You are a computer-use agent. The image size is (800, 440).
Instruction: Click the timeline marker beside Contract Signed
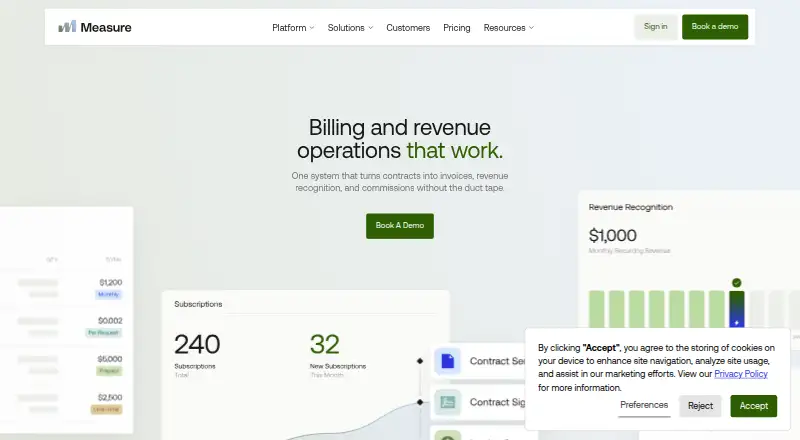point(420,402)
